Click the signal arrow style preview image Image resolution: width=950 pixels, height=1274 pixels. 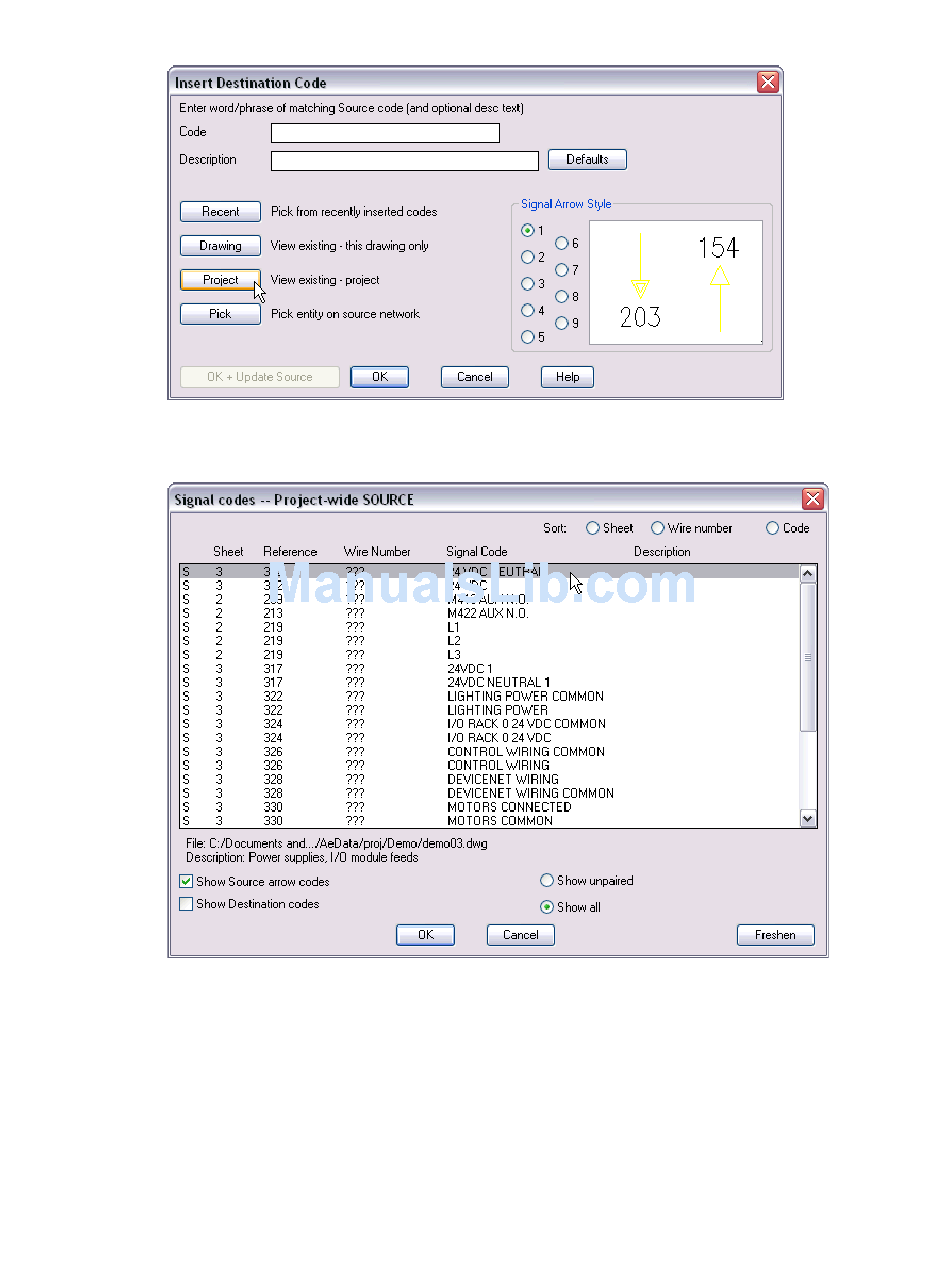pos(675,283)
